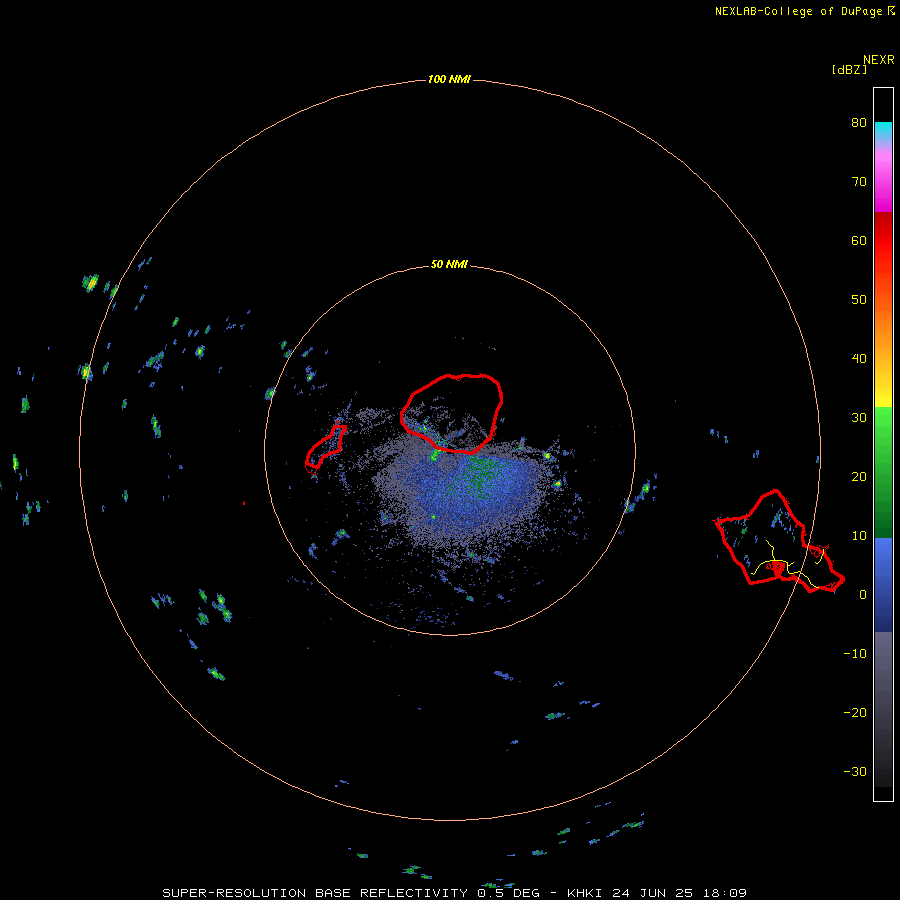
Task: Click the red island outline with yellow roads
Action: click(779, 541)
